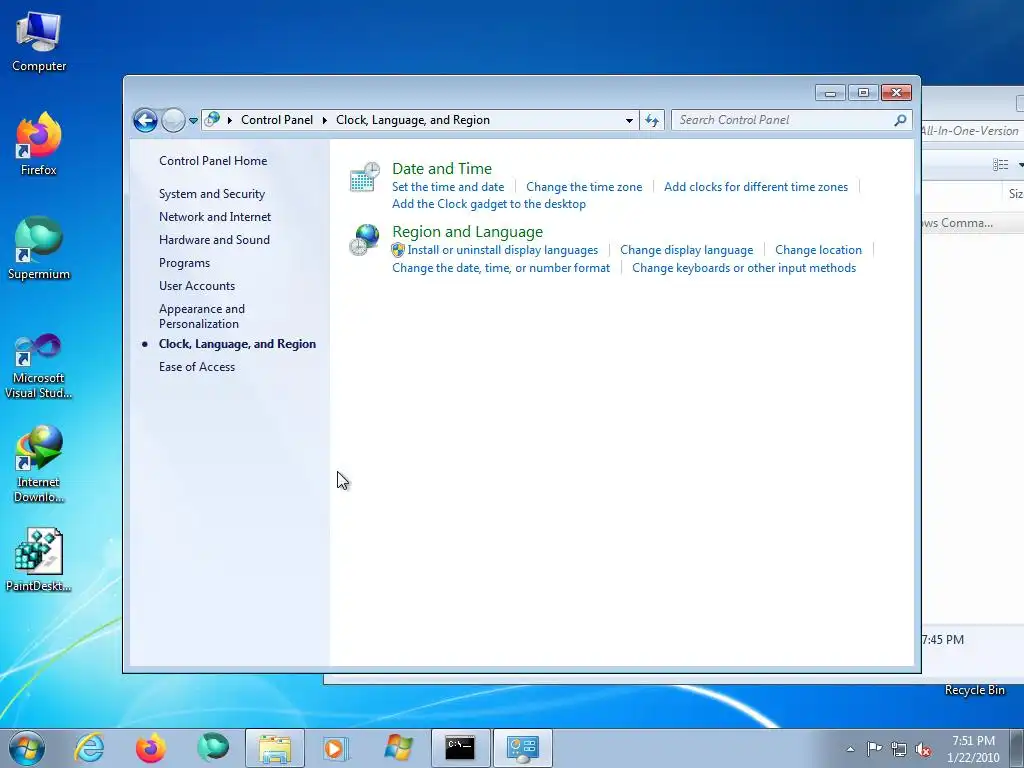Maximize the Control Panel window
This screenshot has width=1024, height=768.
pyautogui.click(x=863, y=93)
